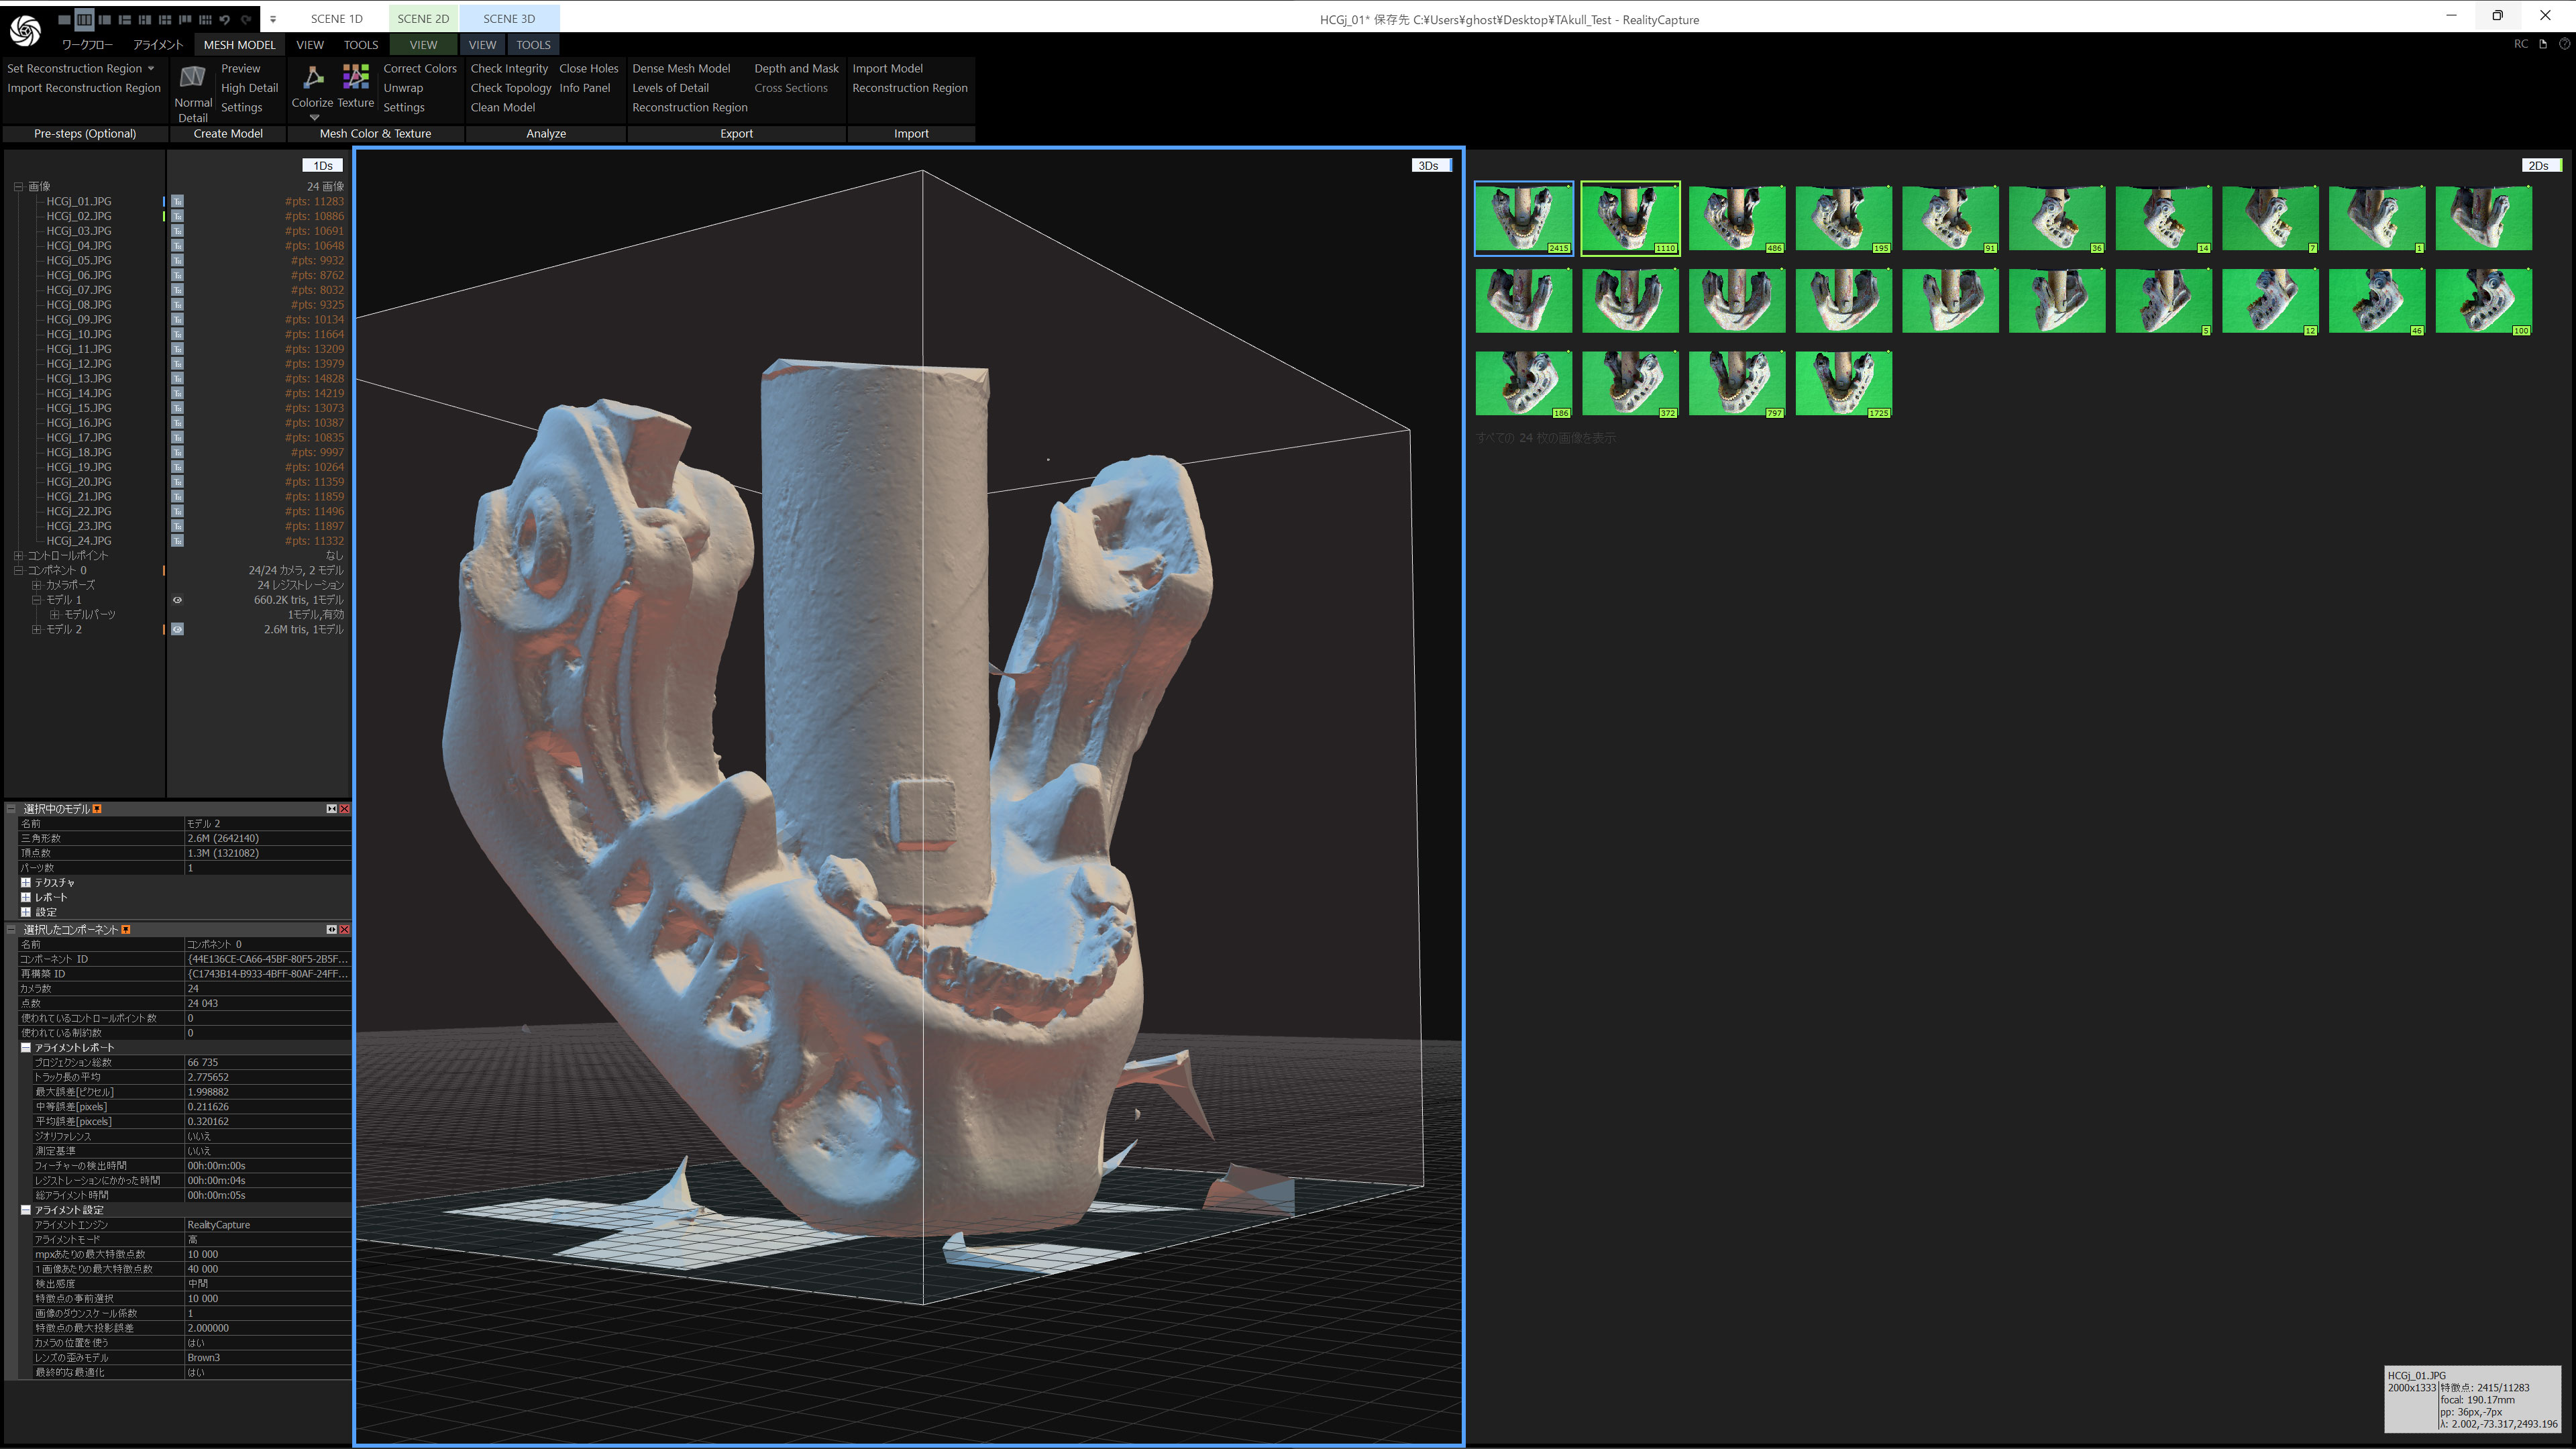Screen dimensions: 2576x1449
Task: Click the document icon next to RC
Action: (2543, 44)
